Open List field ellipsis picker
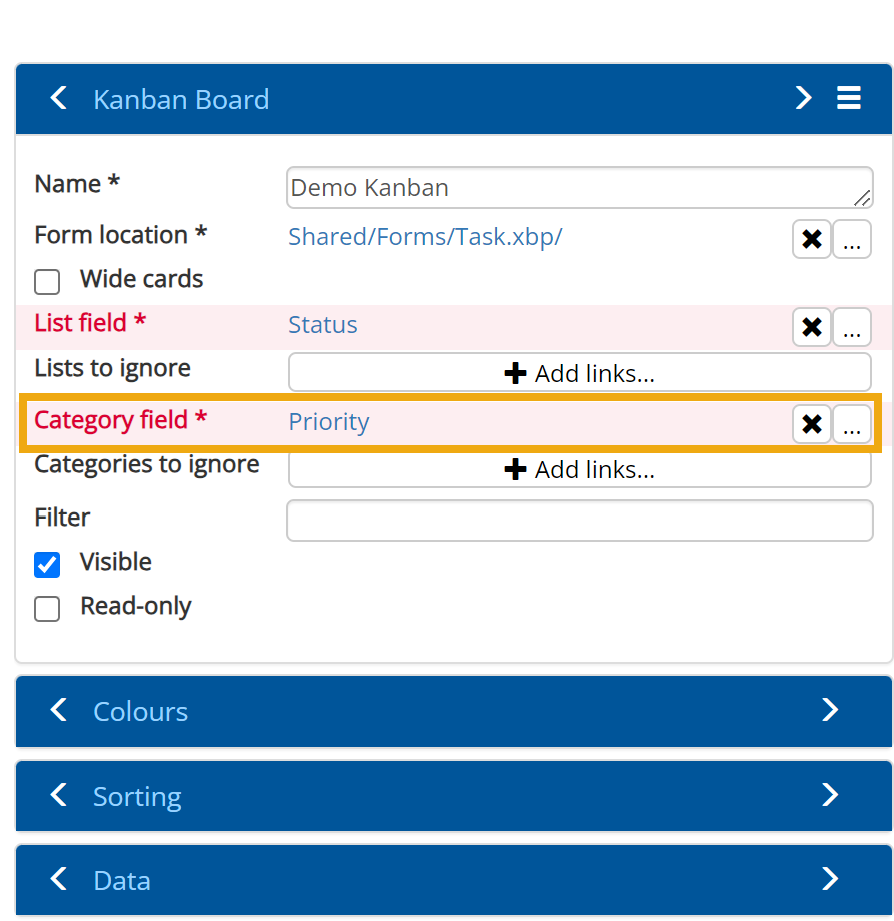 (x=852, y=327)
